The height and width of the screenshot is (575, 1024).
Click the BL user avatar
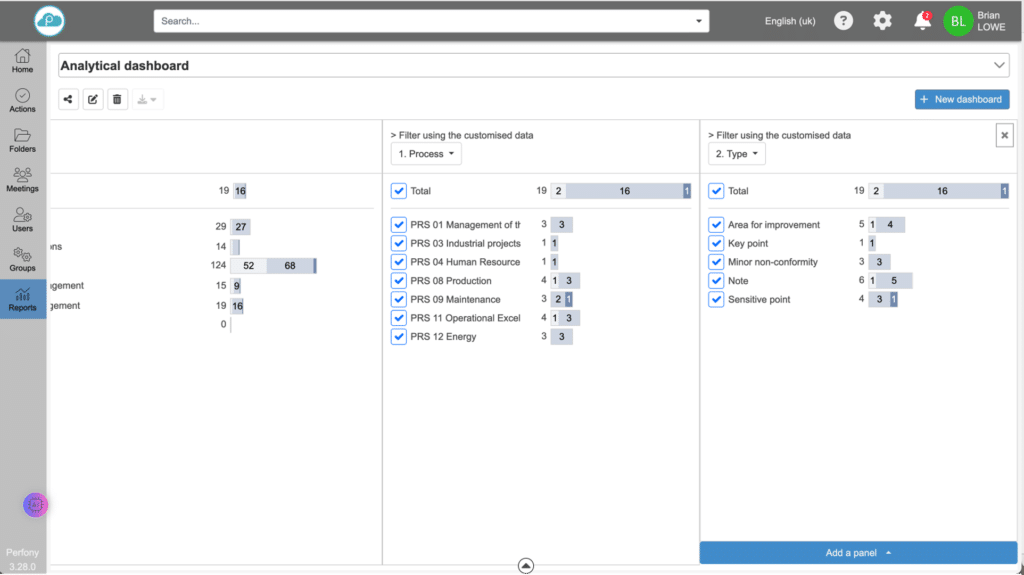click(x=958, y=21)
